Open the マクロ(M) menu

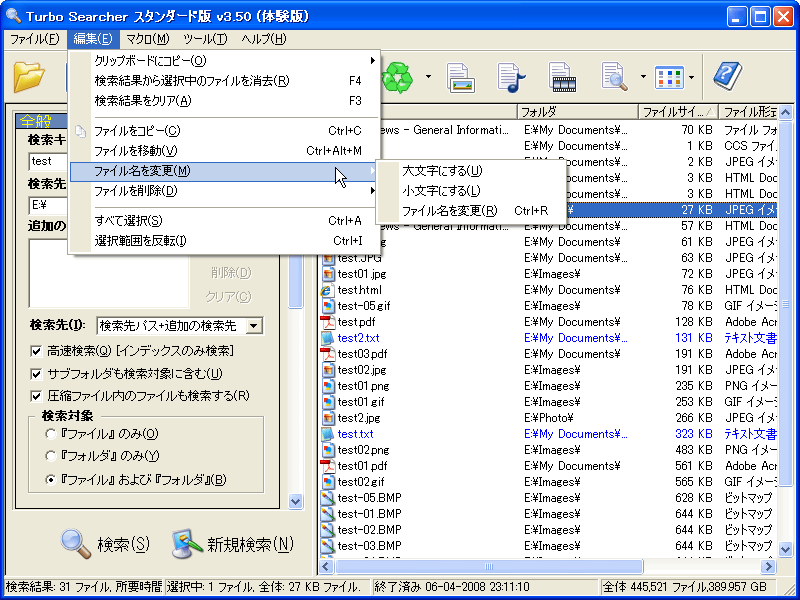(147, 39)
